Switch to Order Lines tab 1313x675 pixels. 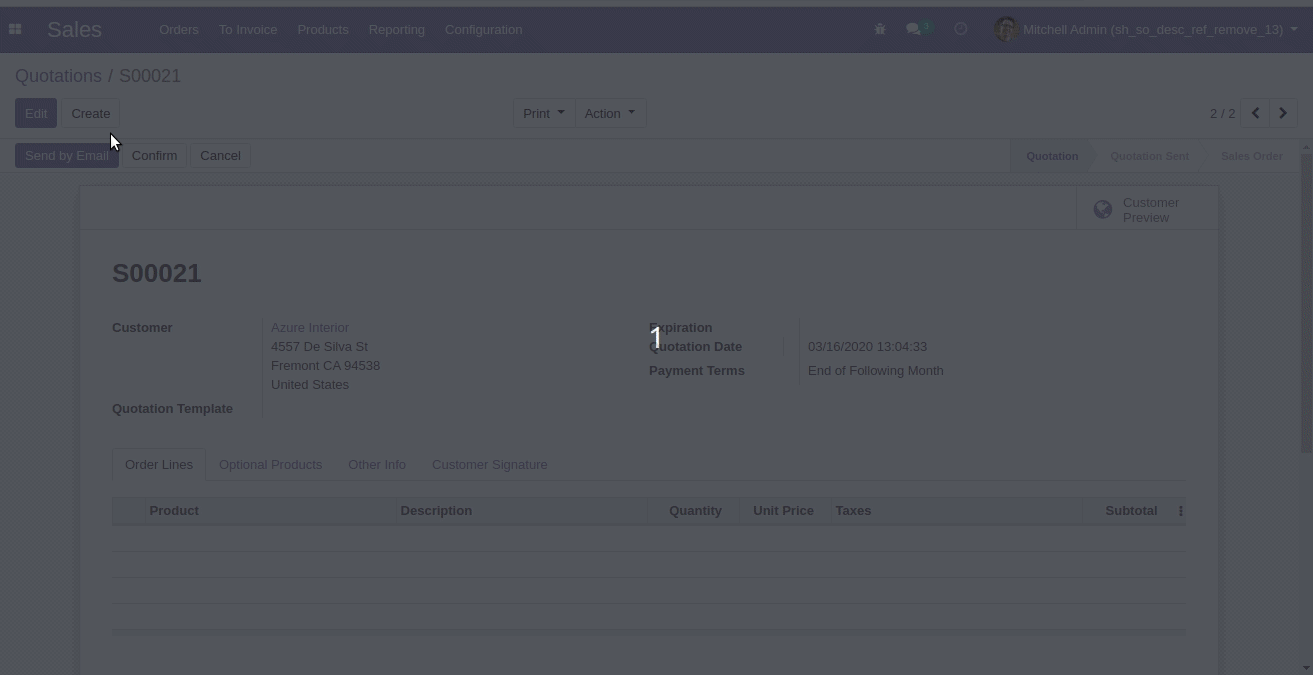pyautogui.click(x=159, y=464)
